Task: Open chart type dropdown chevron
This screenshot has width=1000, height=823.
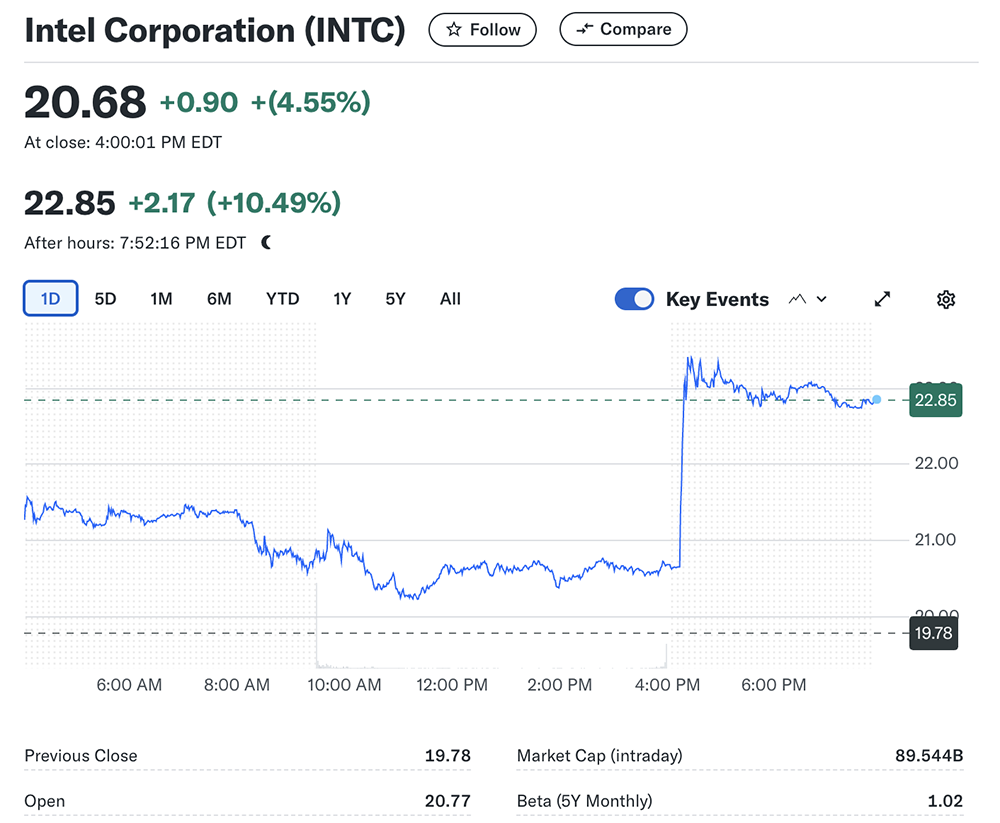Action: click(x=822, y=299)
